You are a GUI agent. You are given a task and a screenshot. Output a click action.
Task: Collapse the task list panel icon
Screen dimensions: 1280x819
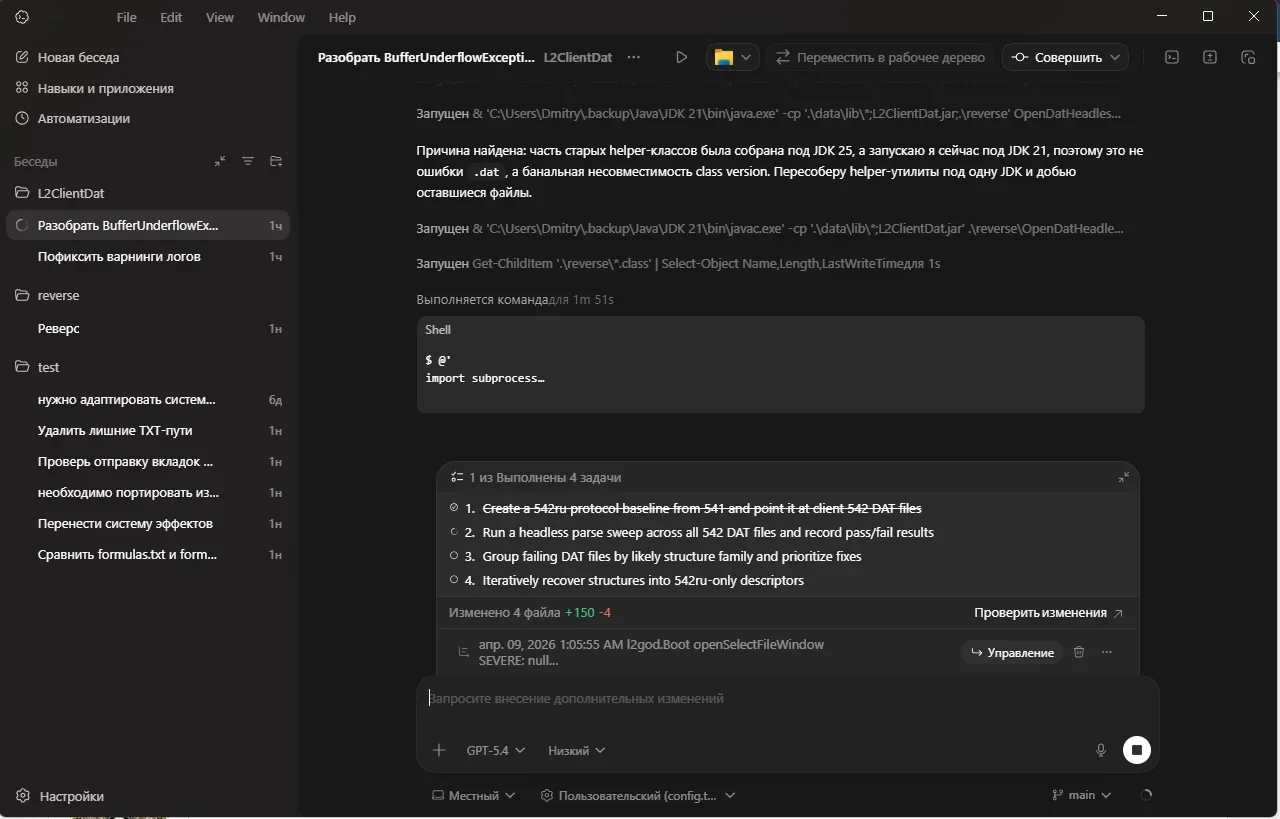point(1123,478)
